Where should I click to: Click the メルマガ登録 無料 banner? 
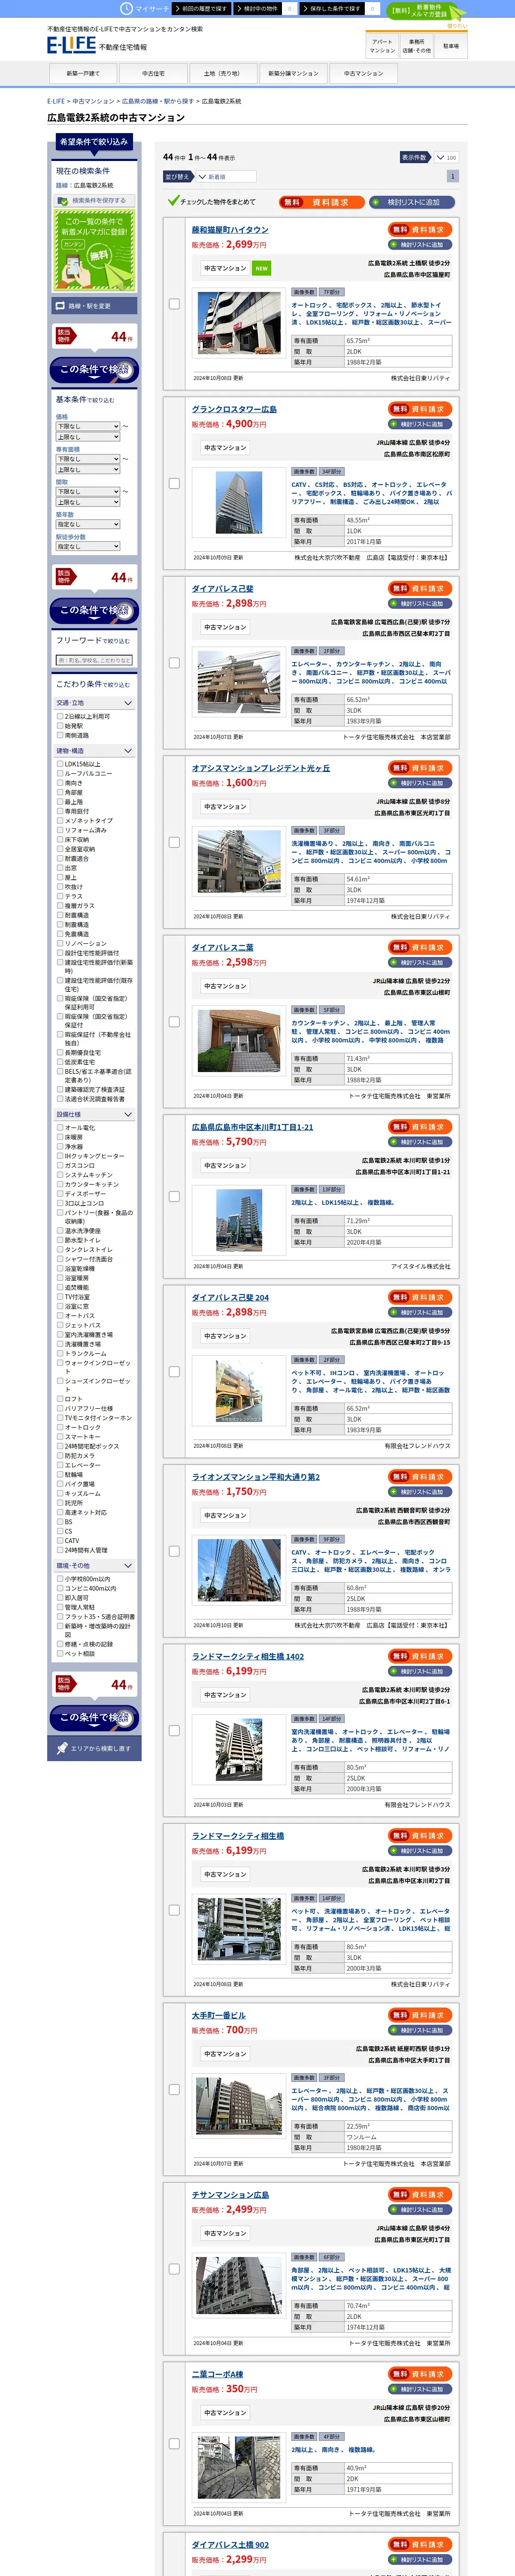(94, 250)
